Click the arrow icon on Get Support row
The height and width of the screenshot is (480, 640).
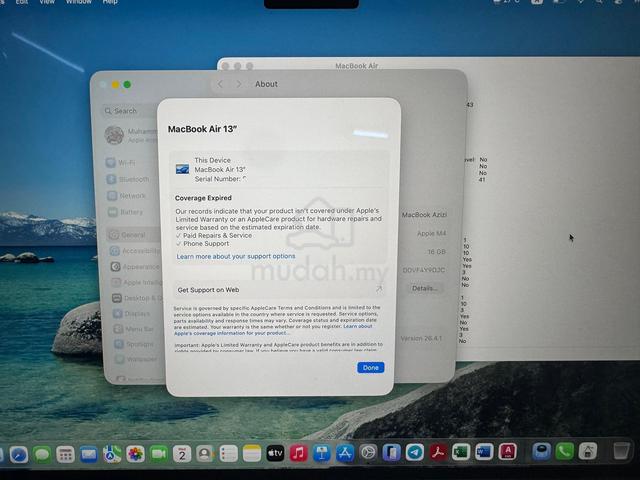click(x=378, y=289)
